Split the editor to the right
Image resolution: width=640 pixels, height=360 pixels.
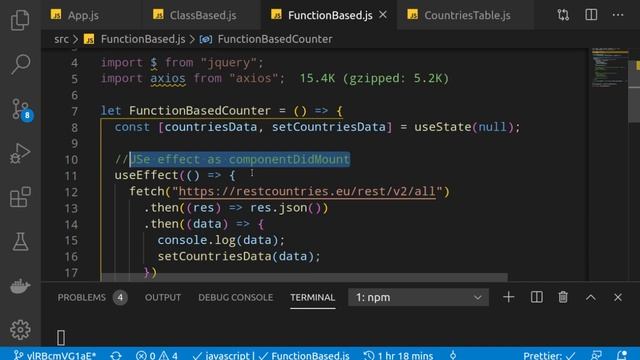tap(591, 15)
